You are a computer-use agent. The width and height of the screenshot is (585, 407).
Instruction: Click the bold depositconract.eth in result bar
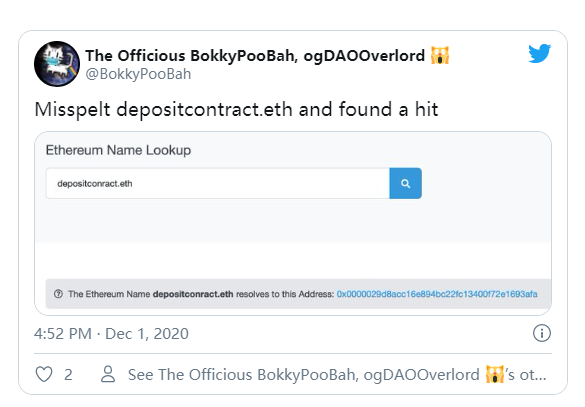[193, 294]
